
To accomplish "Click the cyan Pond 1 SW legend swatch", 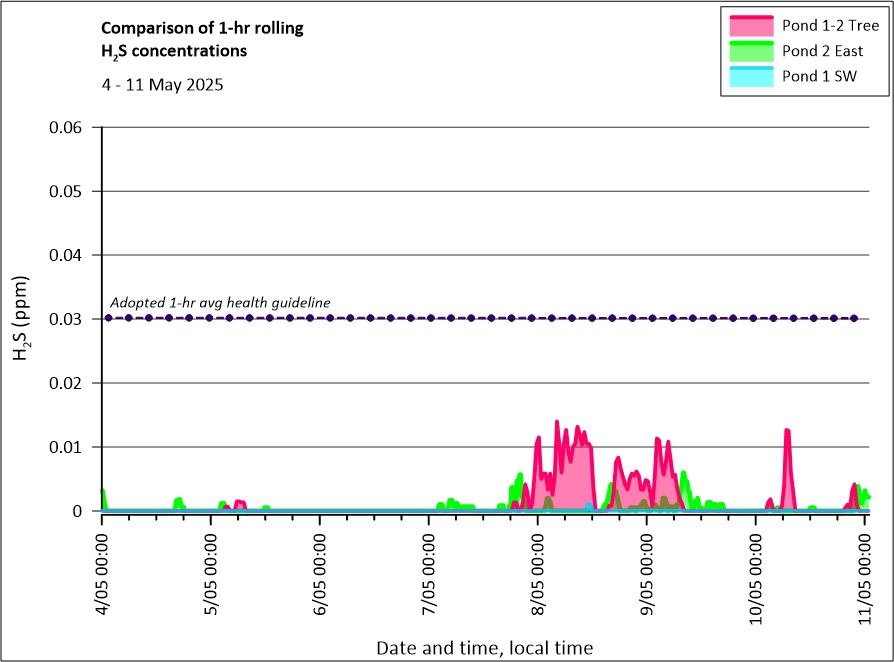I will point(753,76).
